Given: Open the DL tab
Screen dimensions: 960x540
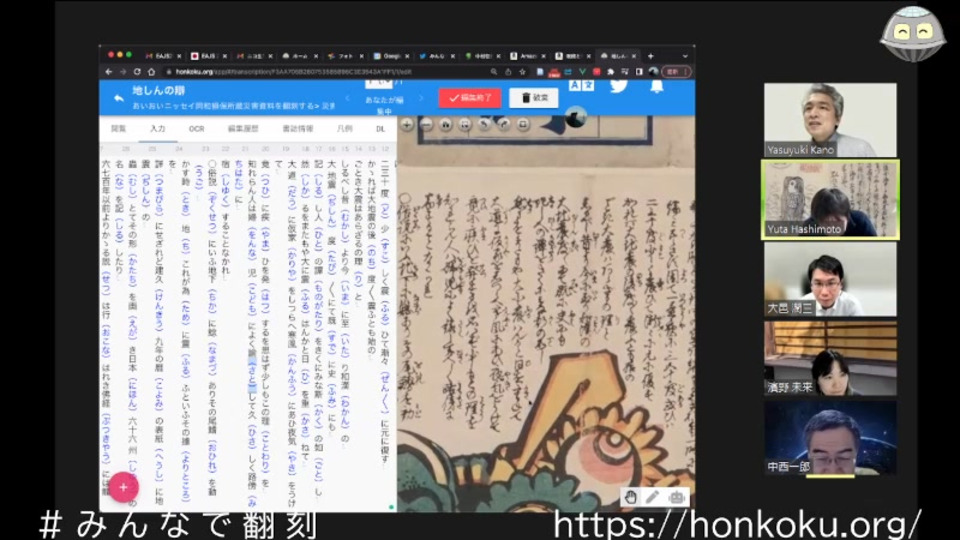Looking at the screenshot, I should (x=380, y=129).
